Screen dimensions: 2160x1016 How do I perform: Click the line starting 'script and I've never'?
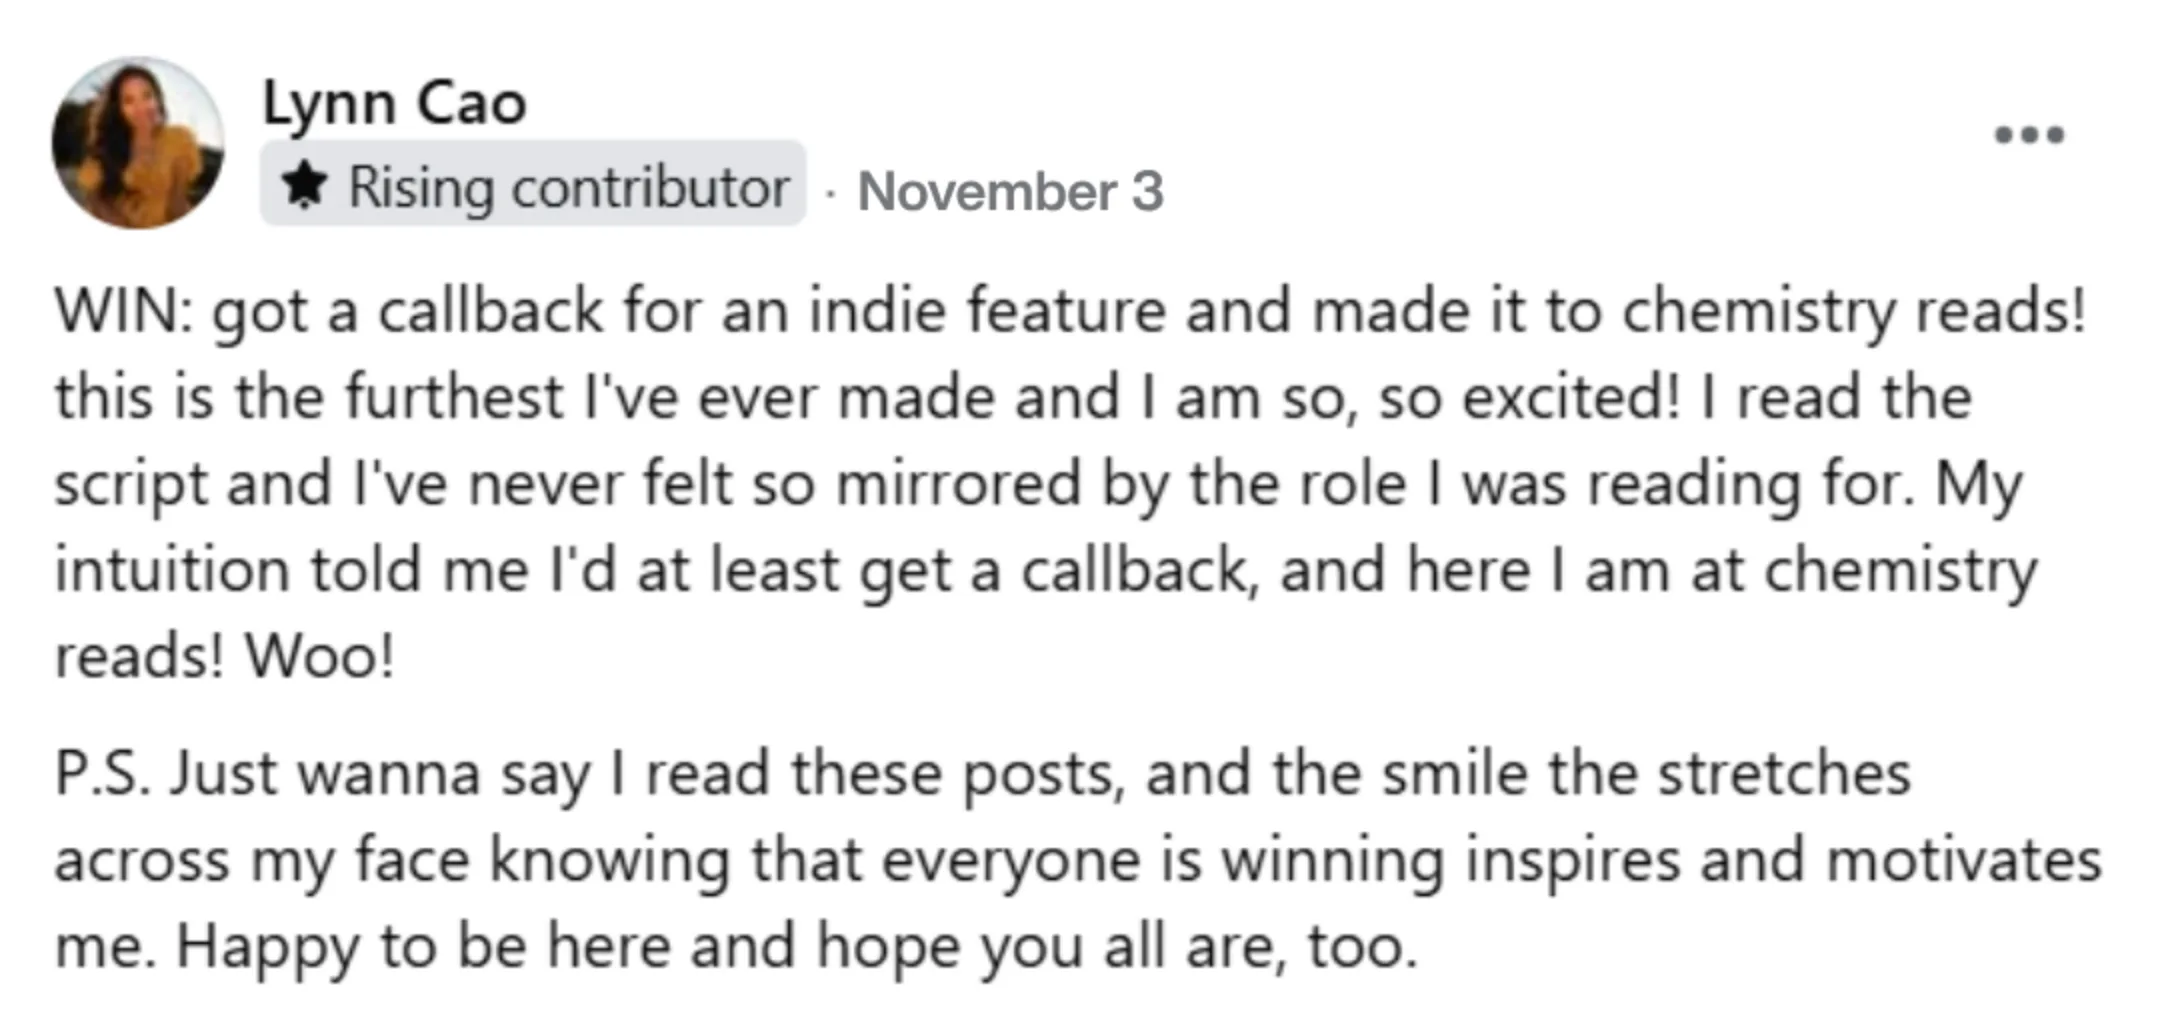[1038, 485]
